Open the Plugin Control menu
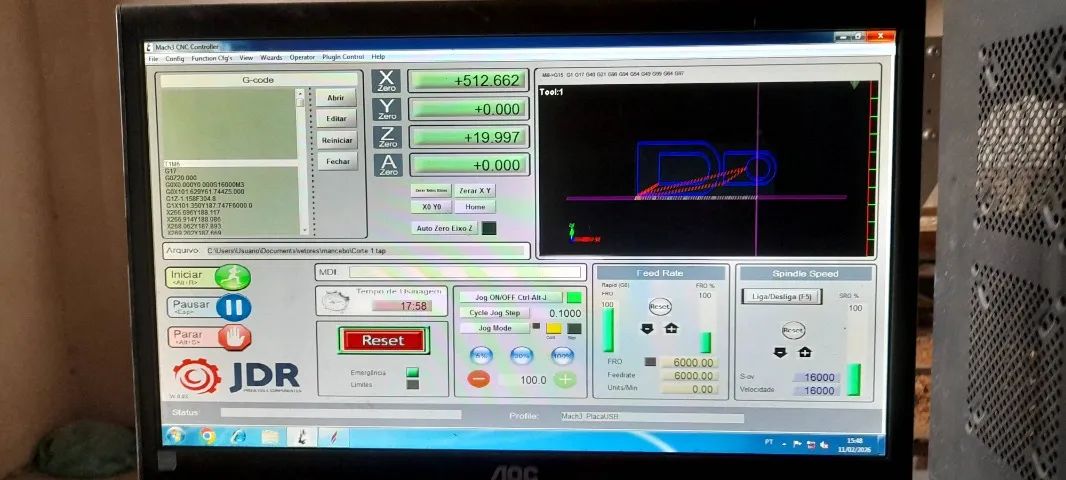 343,57
